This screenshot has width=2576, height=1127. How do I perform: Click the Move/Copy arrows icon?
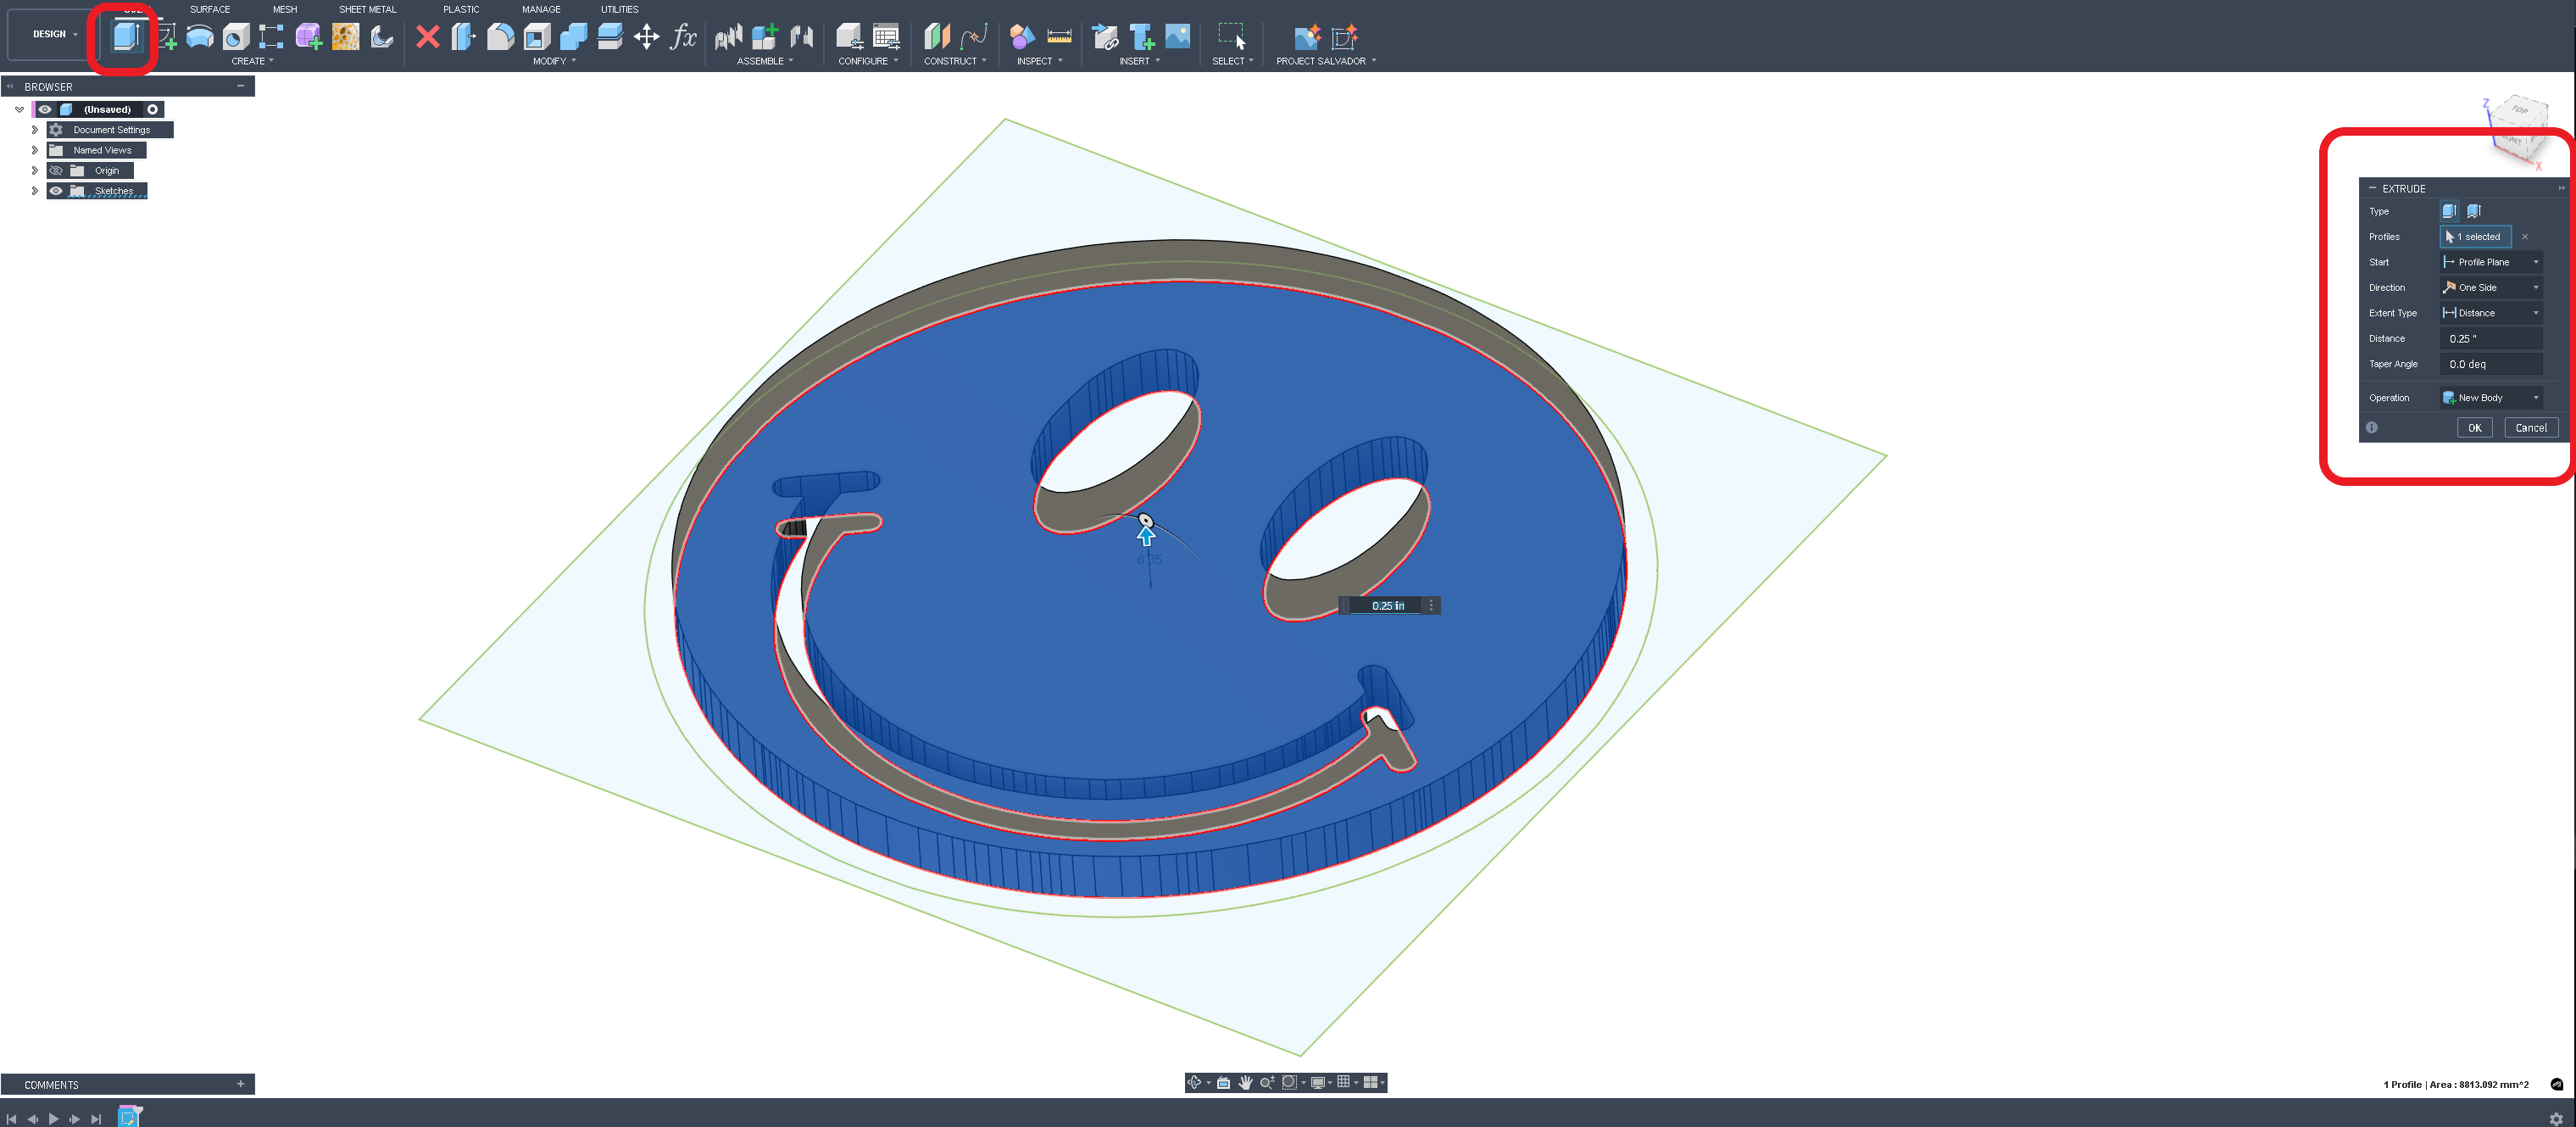(646, 37)
